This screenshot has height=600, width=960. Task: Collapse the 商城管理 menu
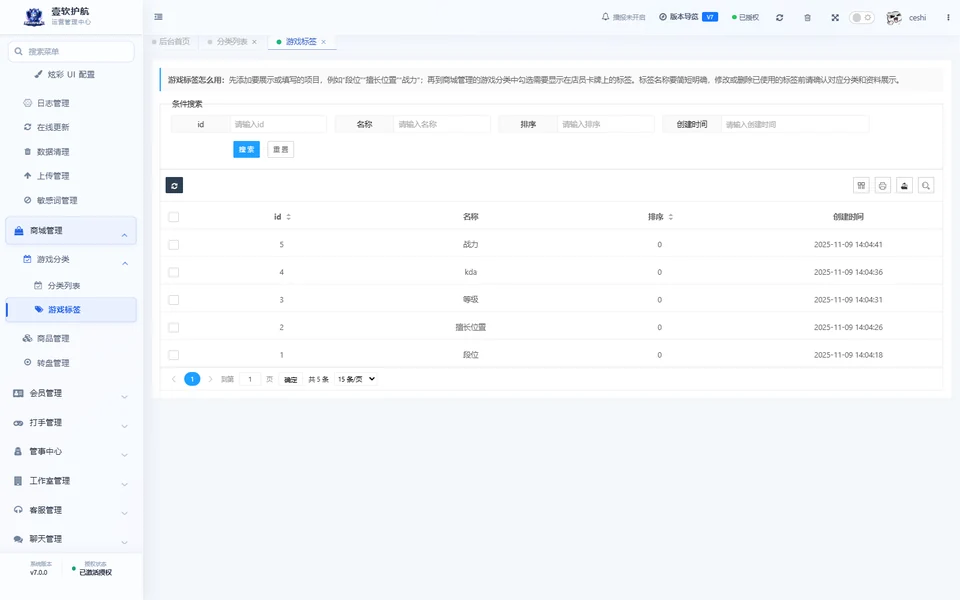[71, 231]
